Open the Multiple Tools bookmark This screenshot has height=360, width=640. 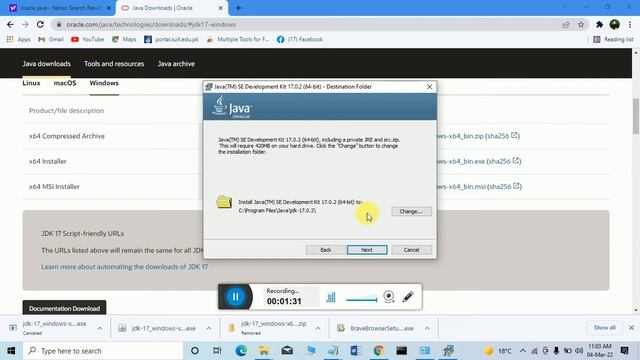point(238,40)
